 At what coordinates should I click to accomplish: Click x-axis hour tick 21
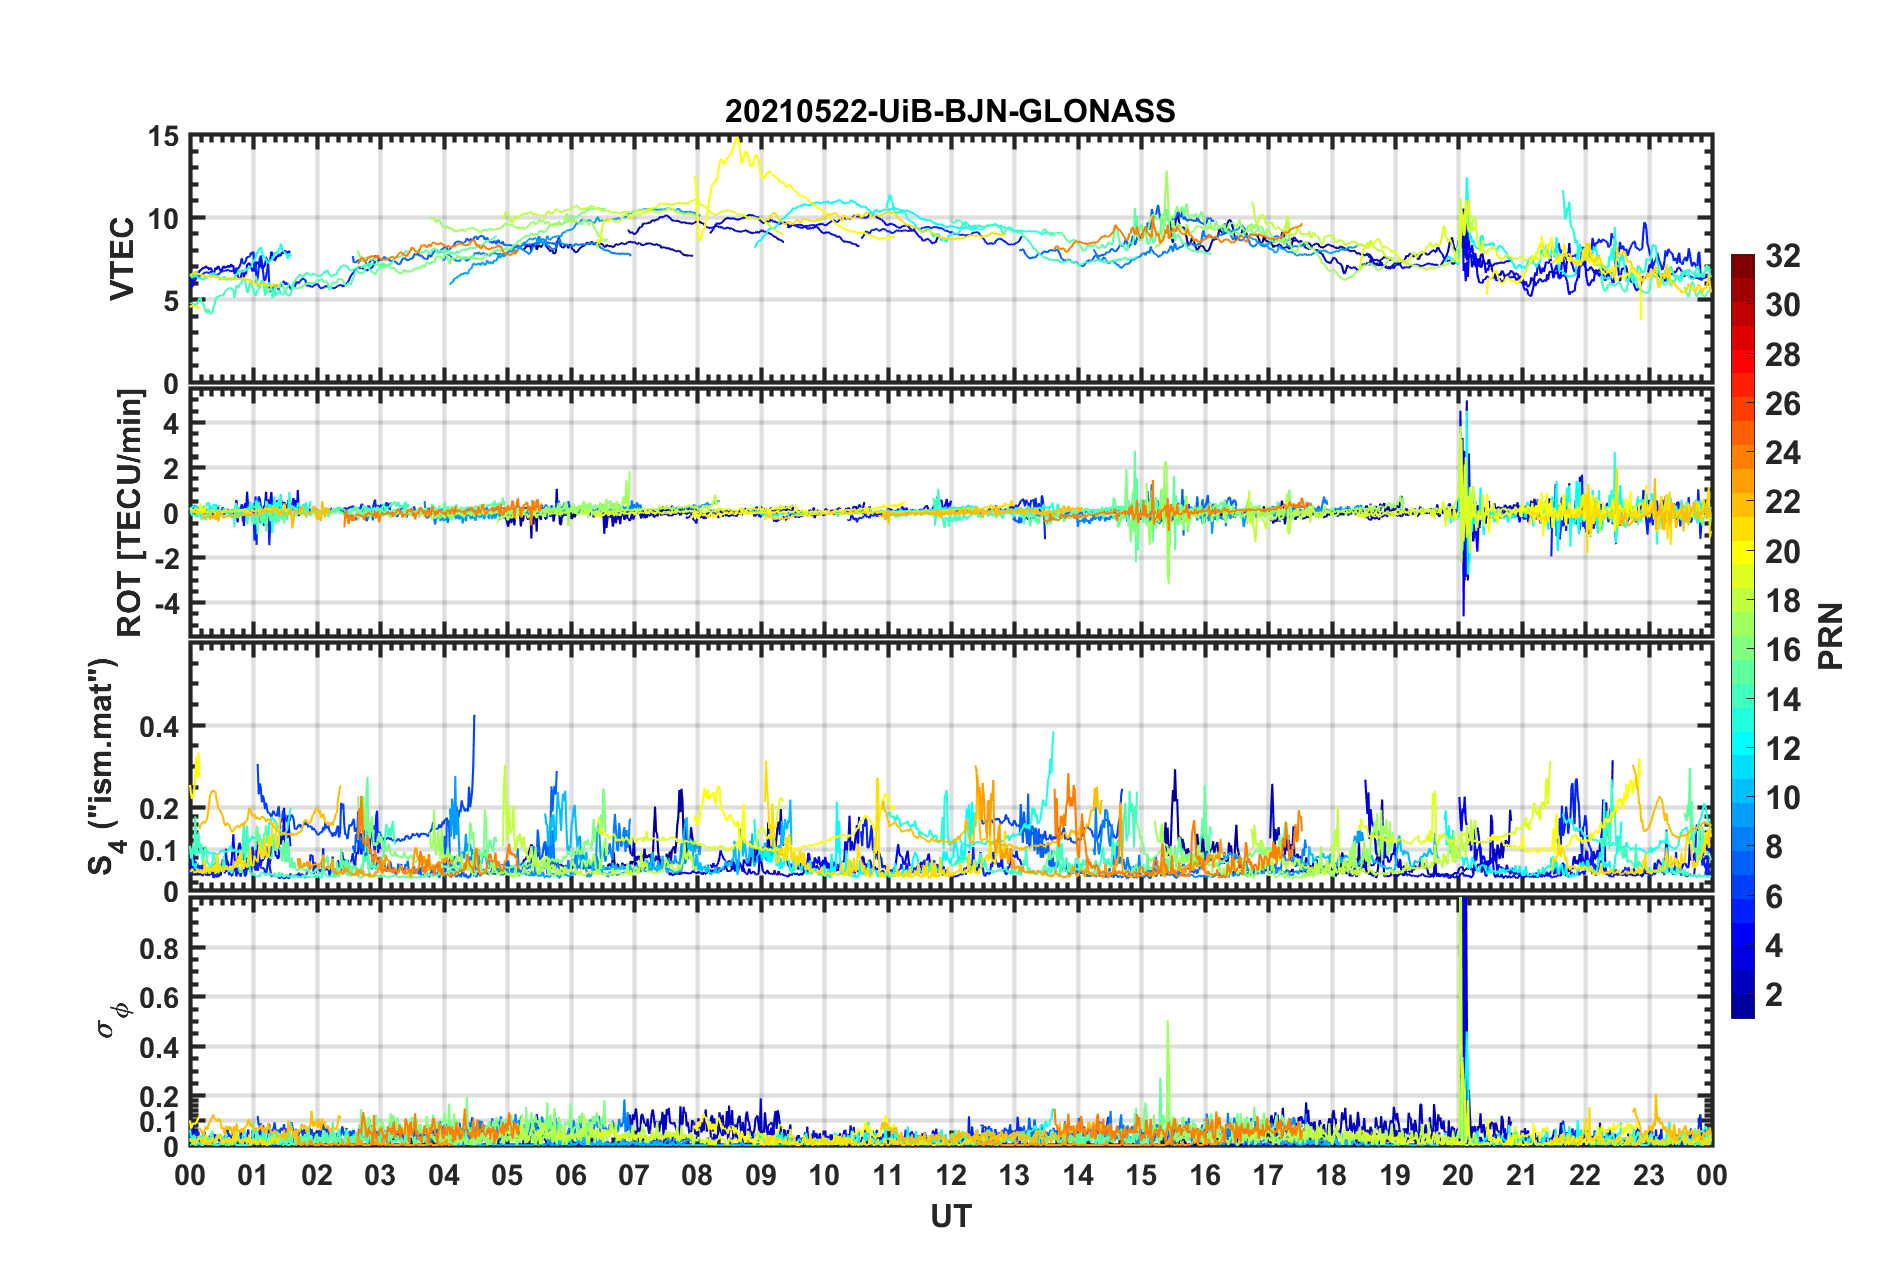(1522, 1175)
